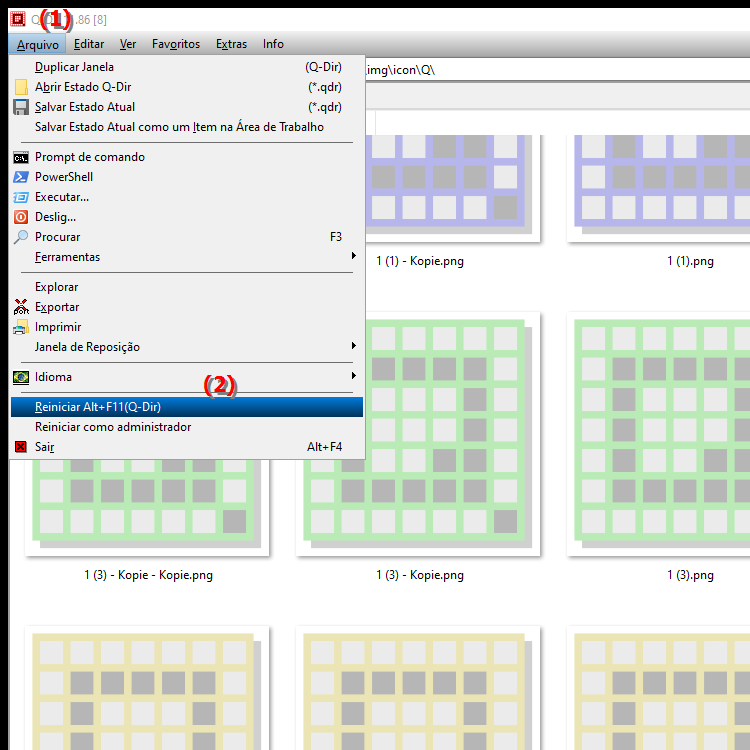
Task: Choose Explorar entry
Action: 187,287
